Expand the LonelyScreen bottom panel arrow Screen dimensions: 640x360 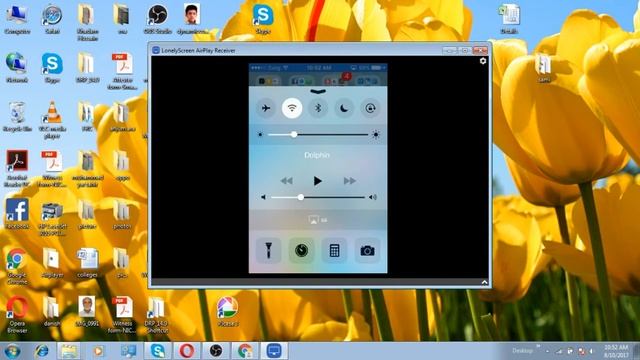tap(484, 282)
